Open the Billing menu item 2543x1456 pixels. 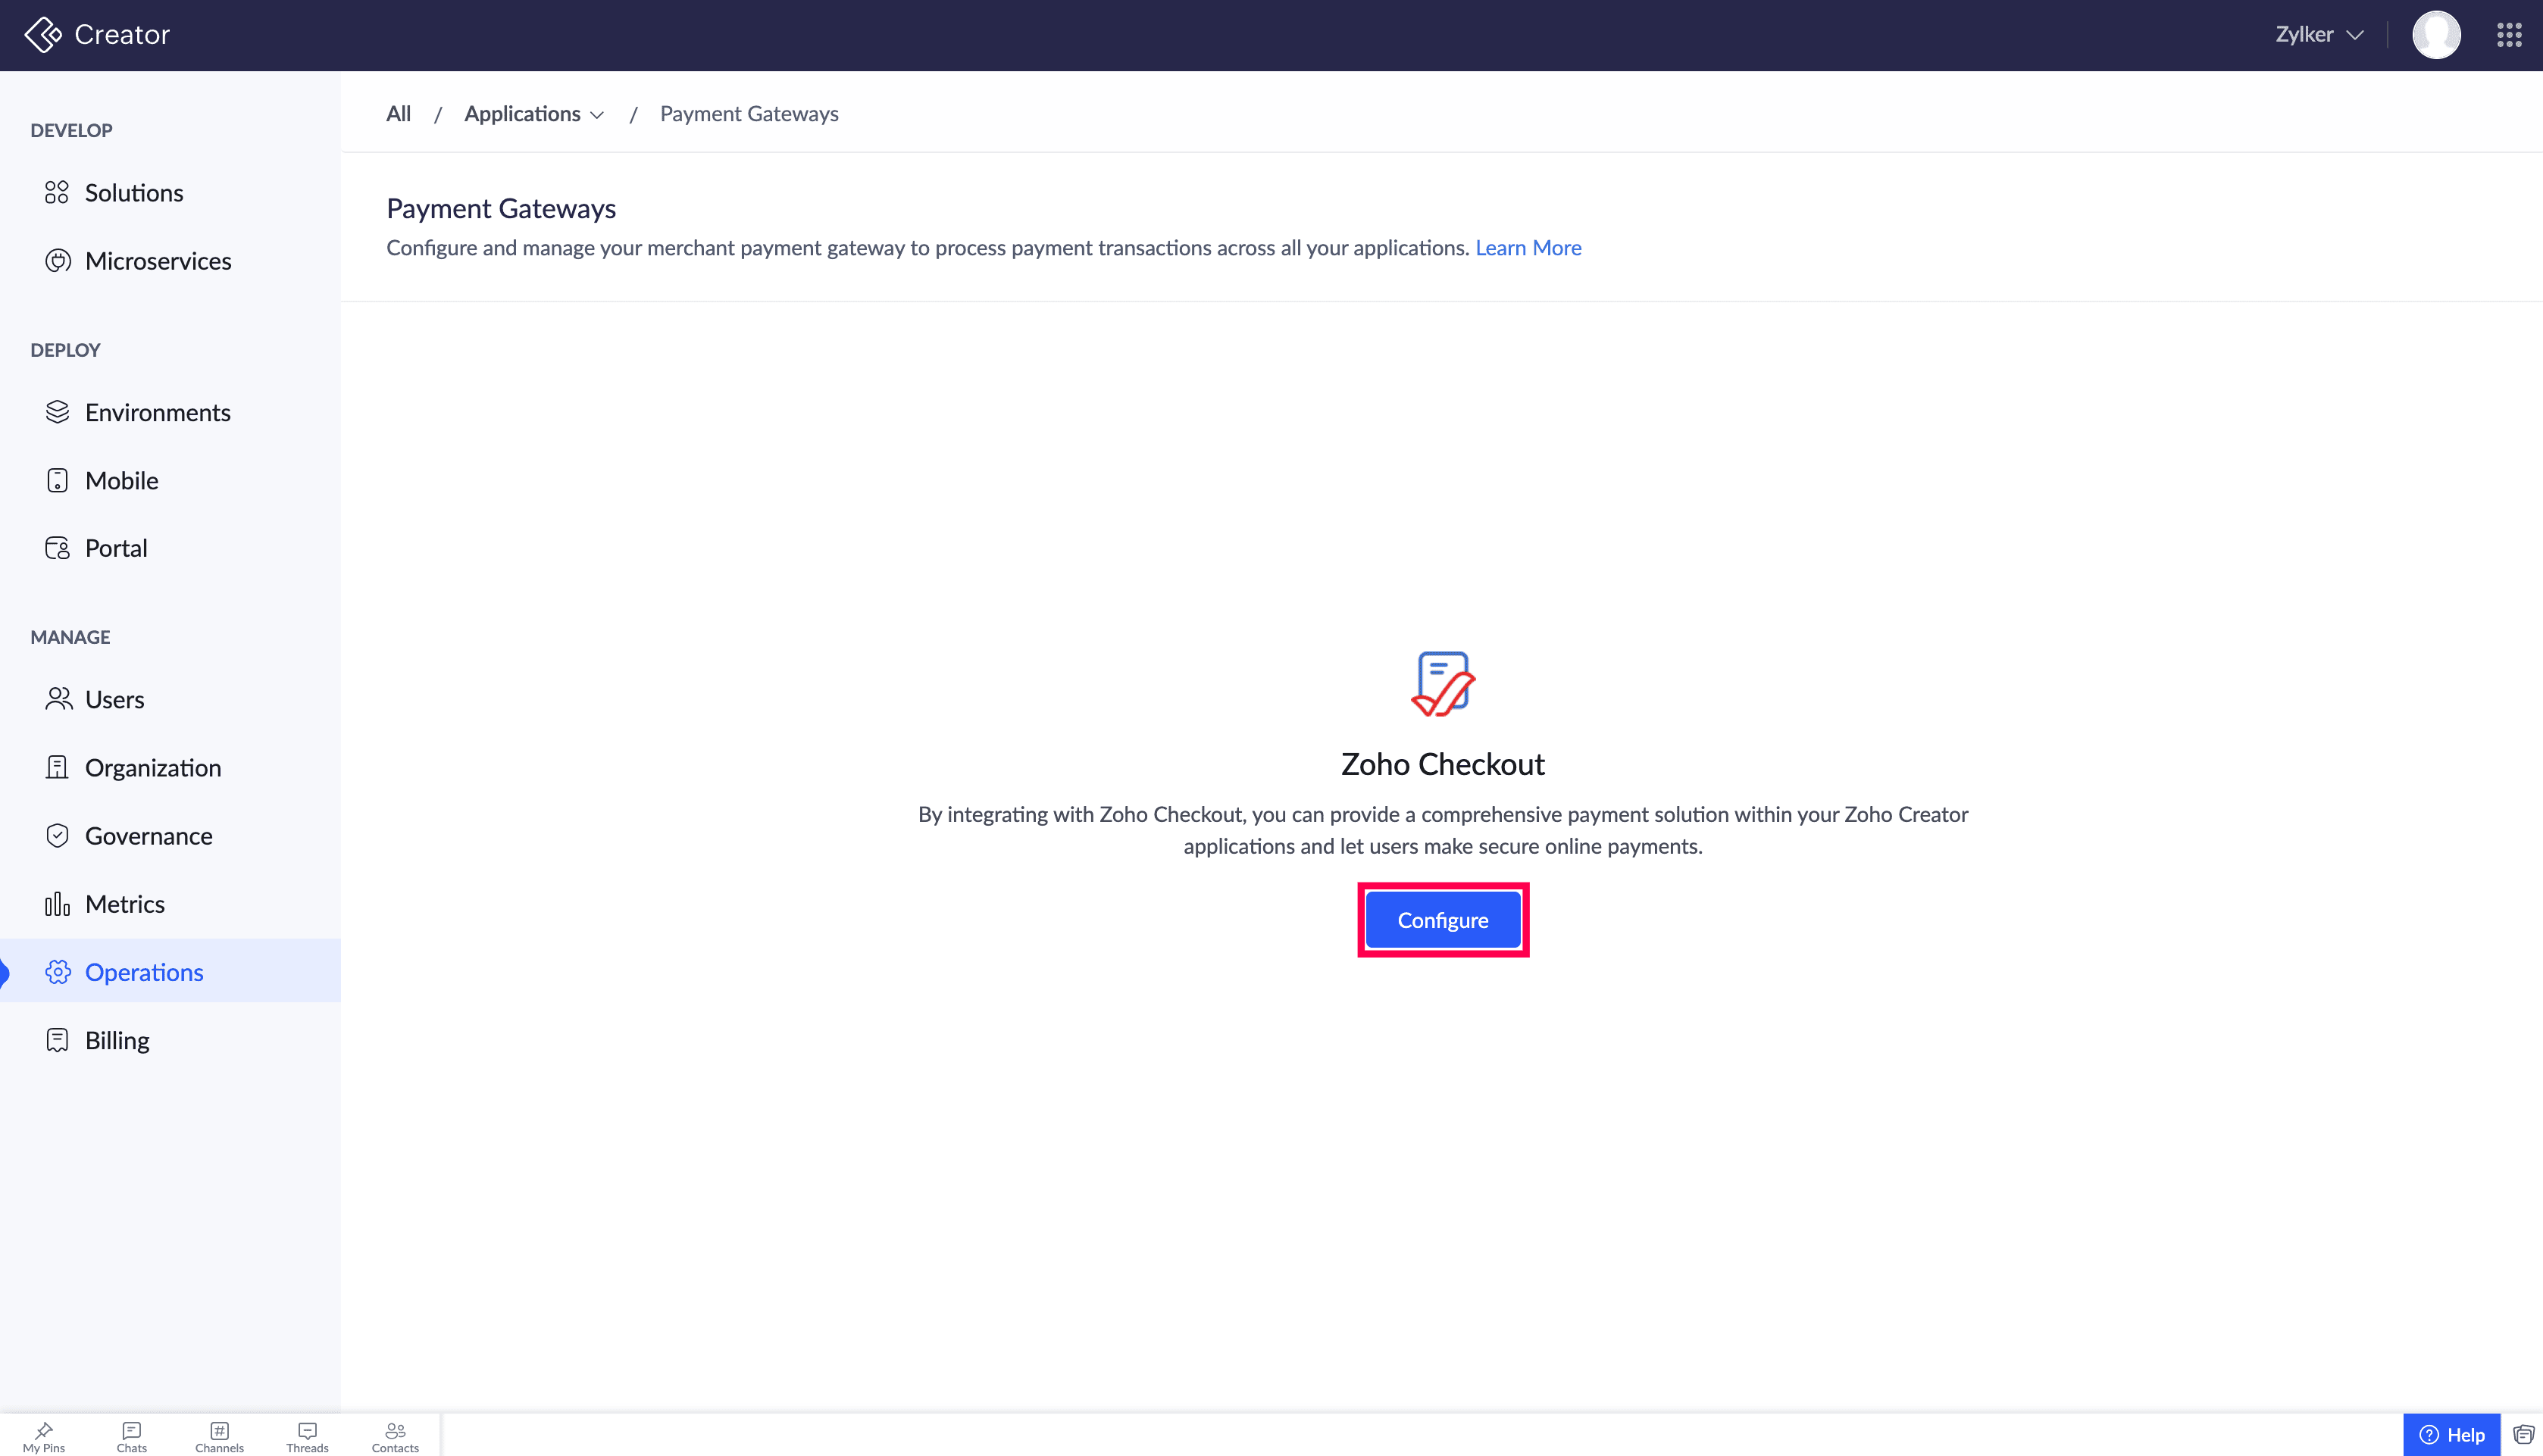tap(117, 1040)
